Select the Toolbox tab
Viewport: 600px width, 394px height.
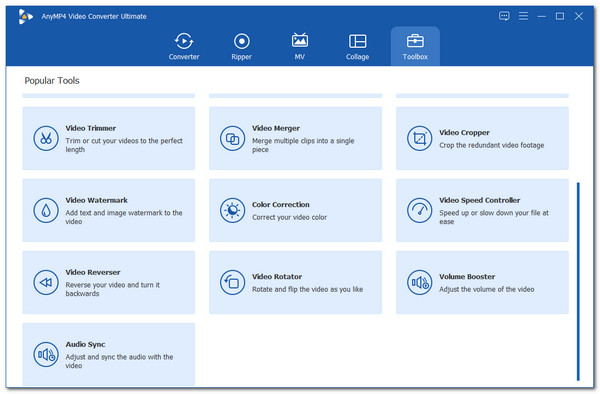[x=415, y=46]
